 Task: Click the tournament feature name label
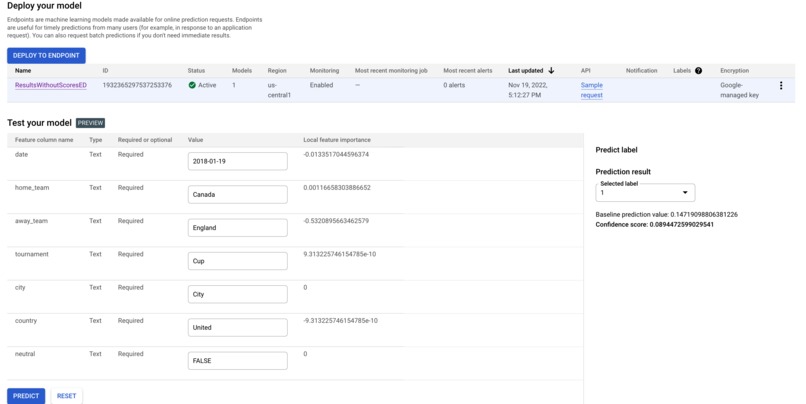pos(32,254)
